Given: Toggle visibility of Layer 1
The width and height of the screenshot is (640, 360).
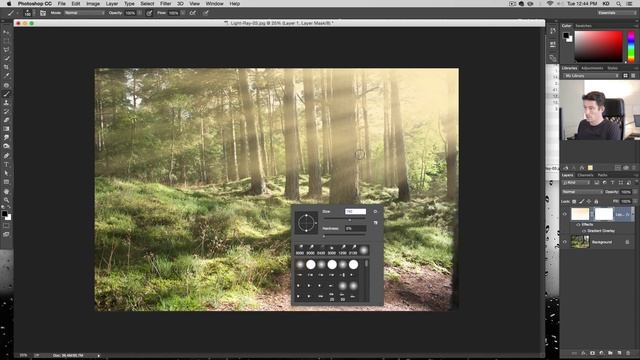Looking at the screenshot, I should (x=565, y=214).
